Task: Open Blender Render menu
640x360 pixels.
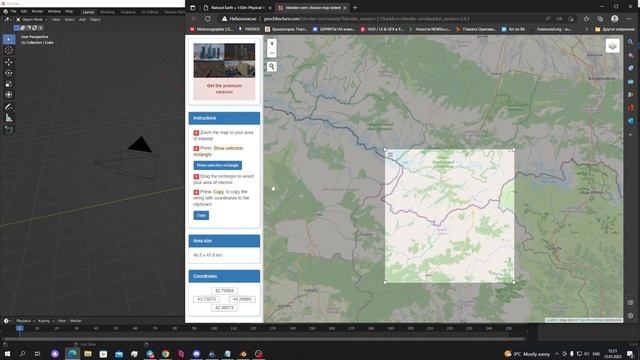Action: pos(37,11)
